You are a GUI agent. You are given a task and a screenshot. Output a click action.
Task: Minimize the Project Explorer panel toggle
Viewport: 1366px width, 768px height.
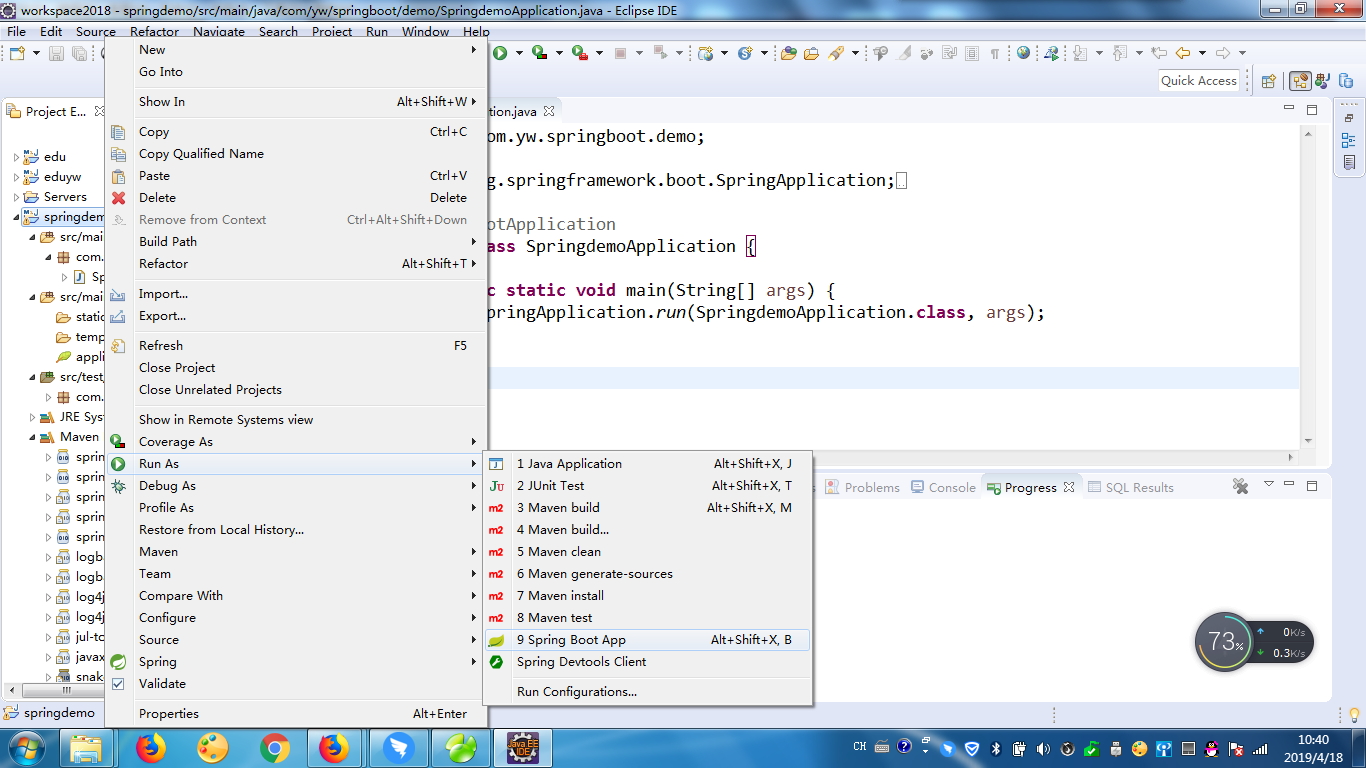(1288, 111)
